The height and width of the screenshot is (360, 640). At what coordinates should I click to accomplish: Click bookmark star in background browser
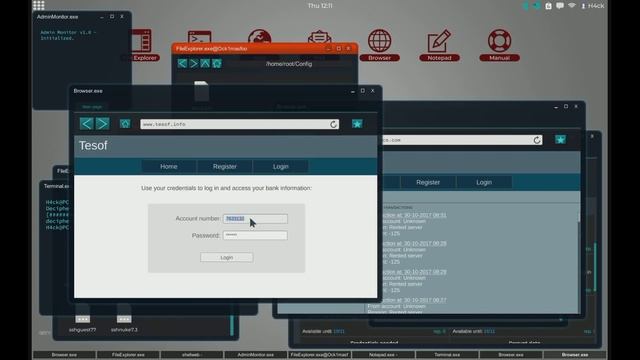560,140
